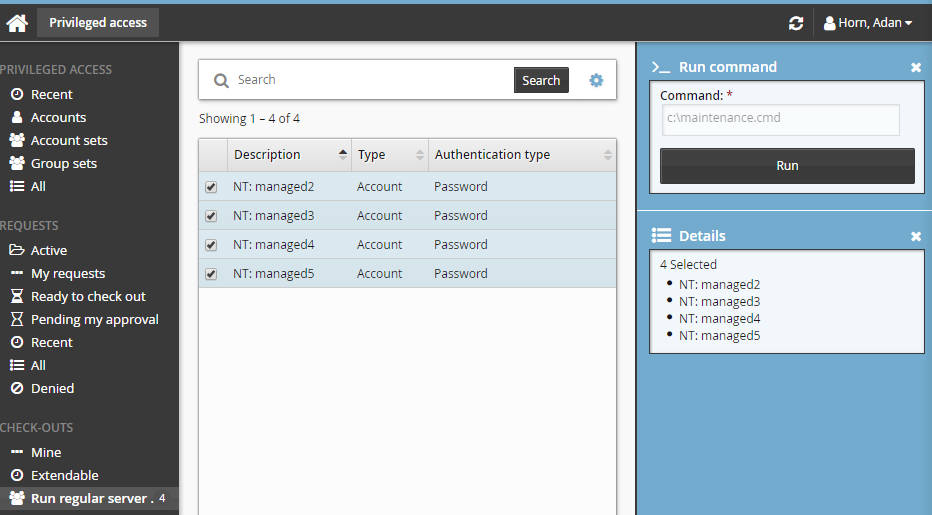Switch to the Privileged access tab
The image size is (932, 515).
click(x=98, y=22)
